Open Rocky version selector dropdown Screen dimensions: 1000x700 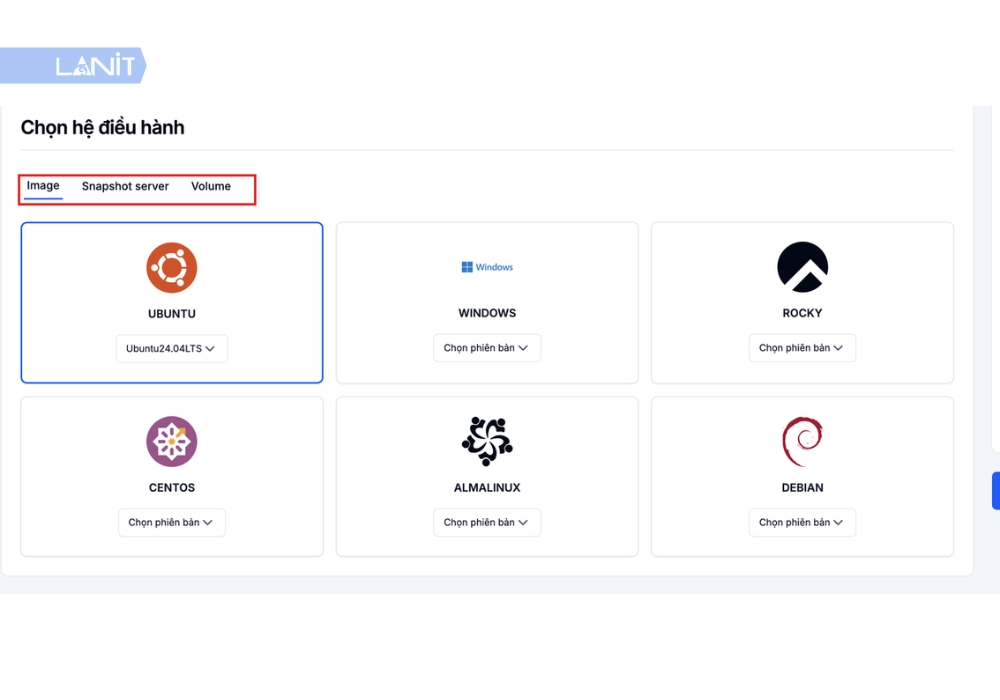[802, 348]
